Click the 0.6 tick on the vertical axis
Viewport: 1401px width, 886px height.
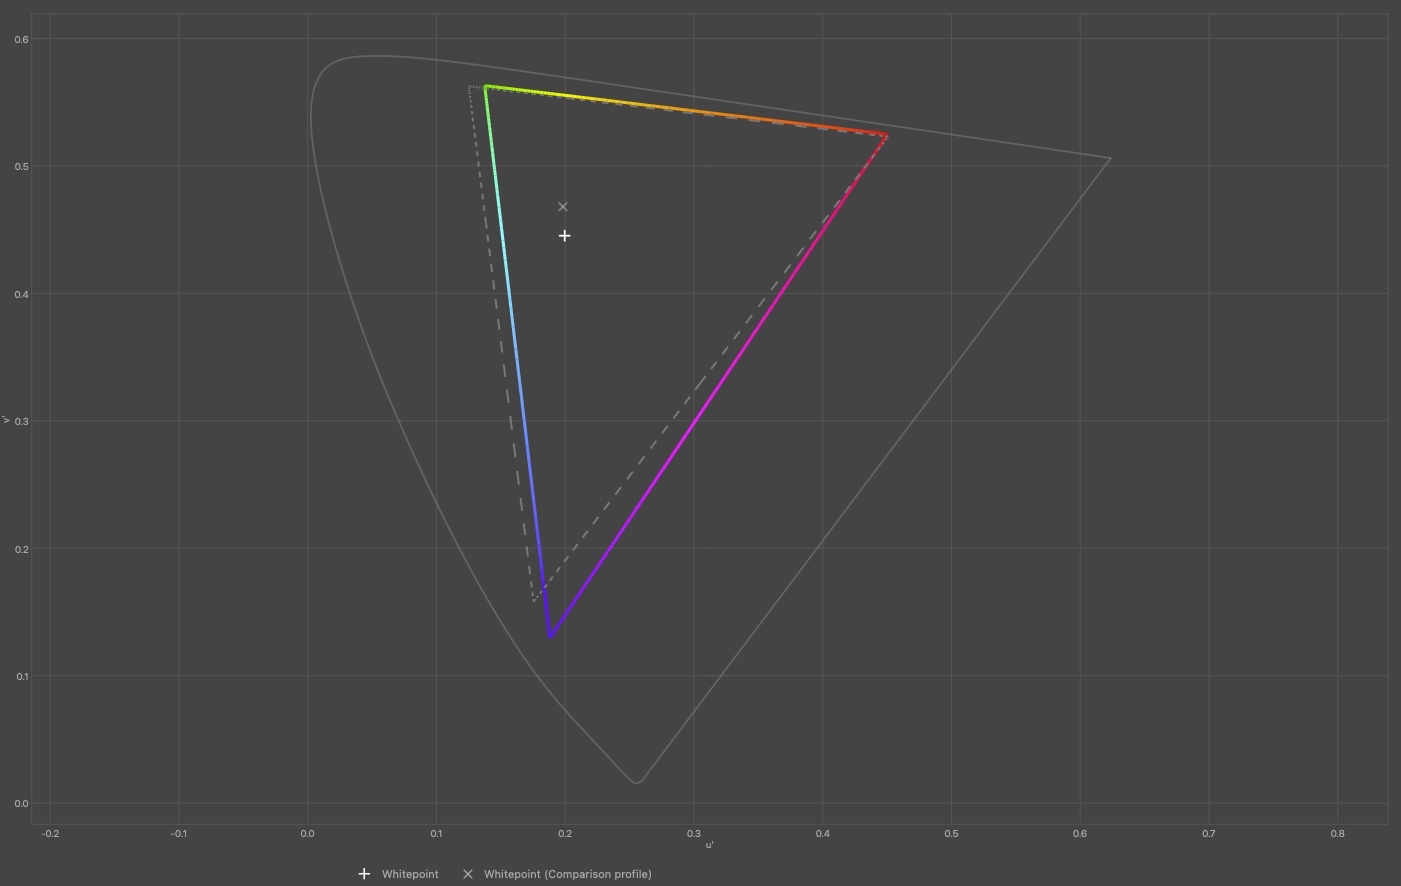click(x=22, y=39)
